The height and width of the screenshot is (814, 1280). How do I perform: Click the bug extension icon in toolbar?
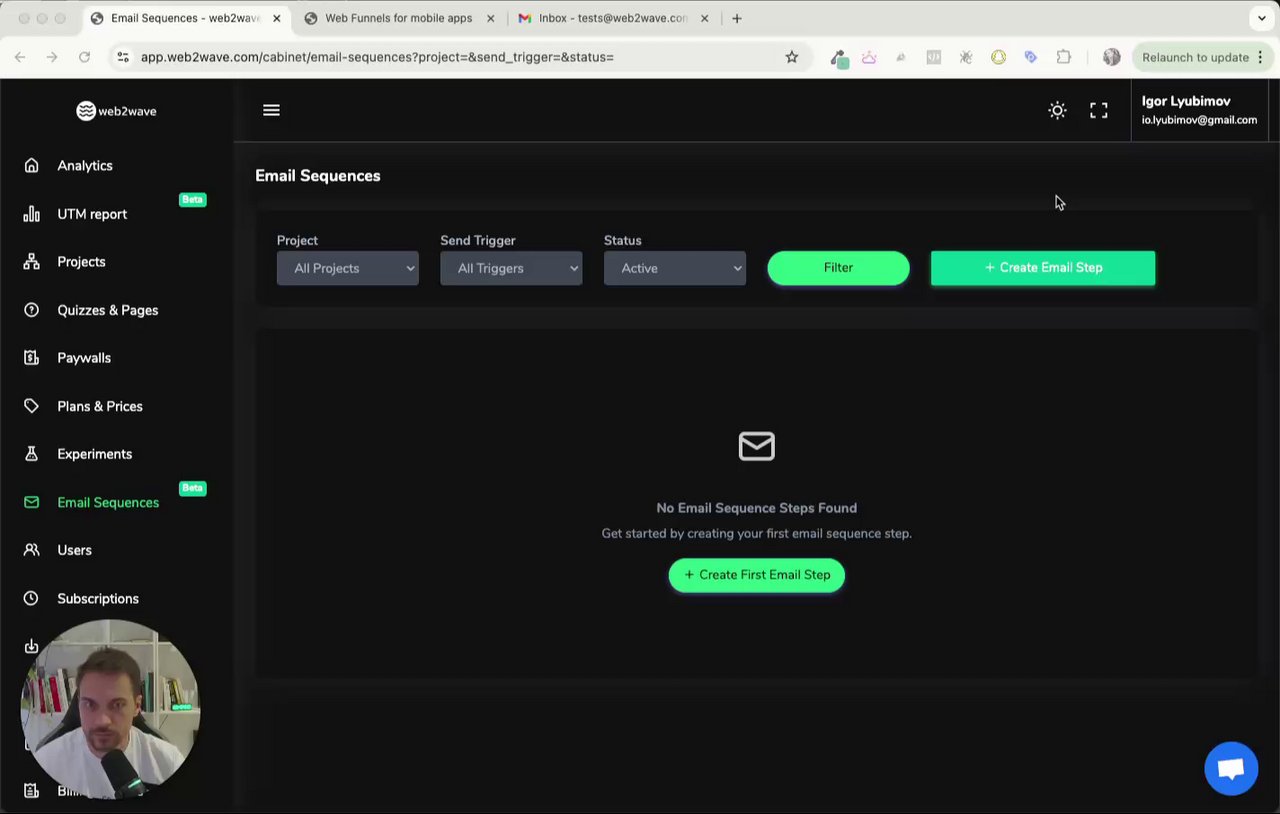click(966, 57)
